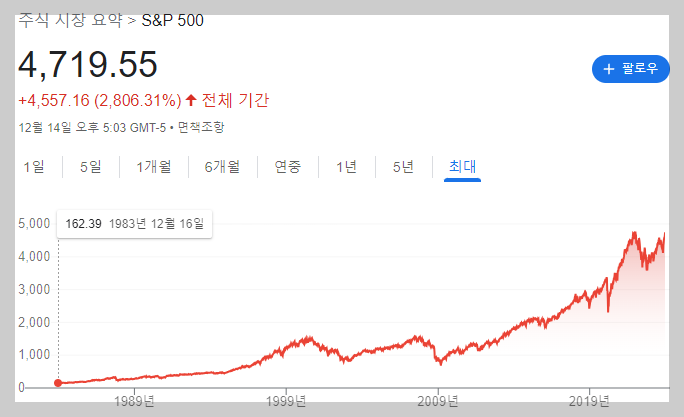The image size is (684, 417).
Task: Switch to the 6개월 range tab
Action: pos(222,167)
